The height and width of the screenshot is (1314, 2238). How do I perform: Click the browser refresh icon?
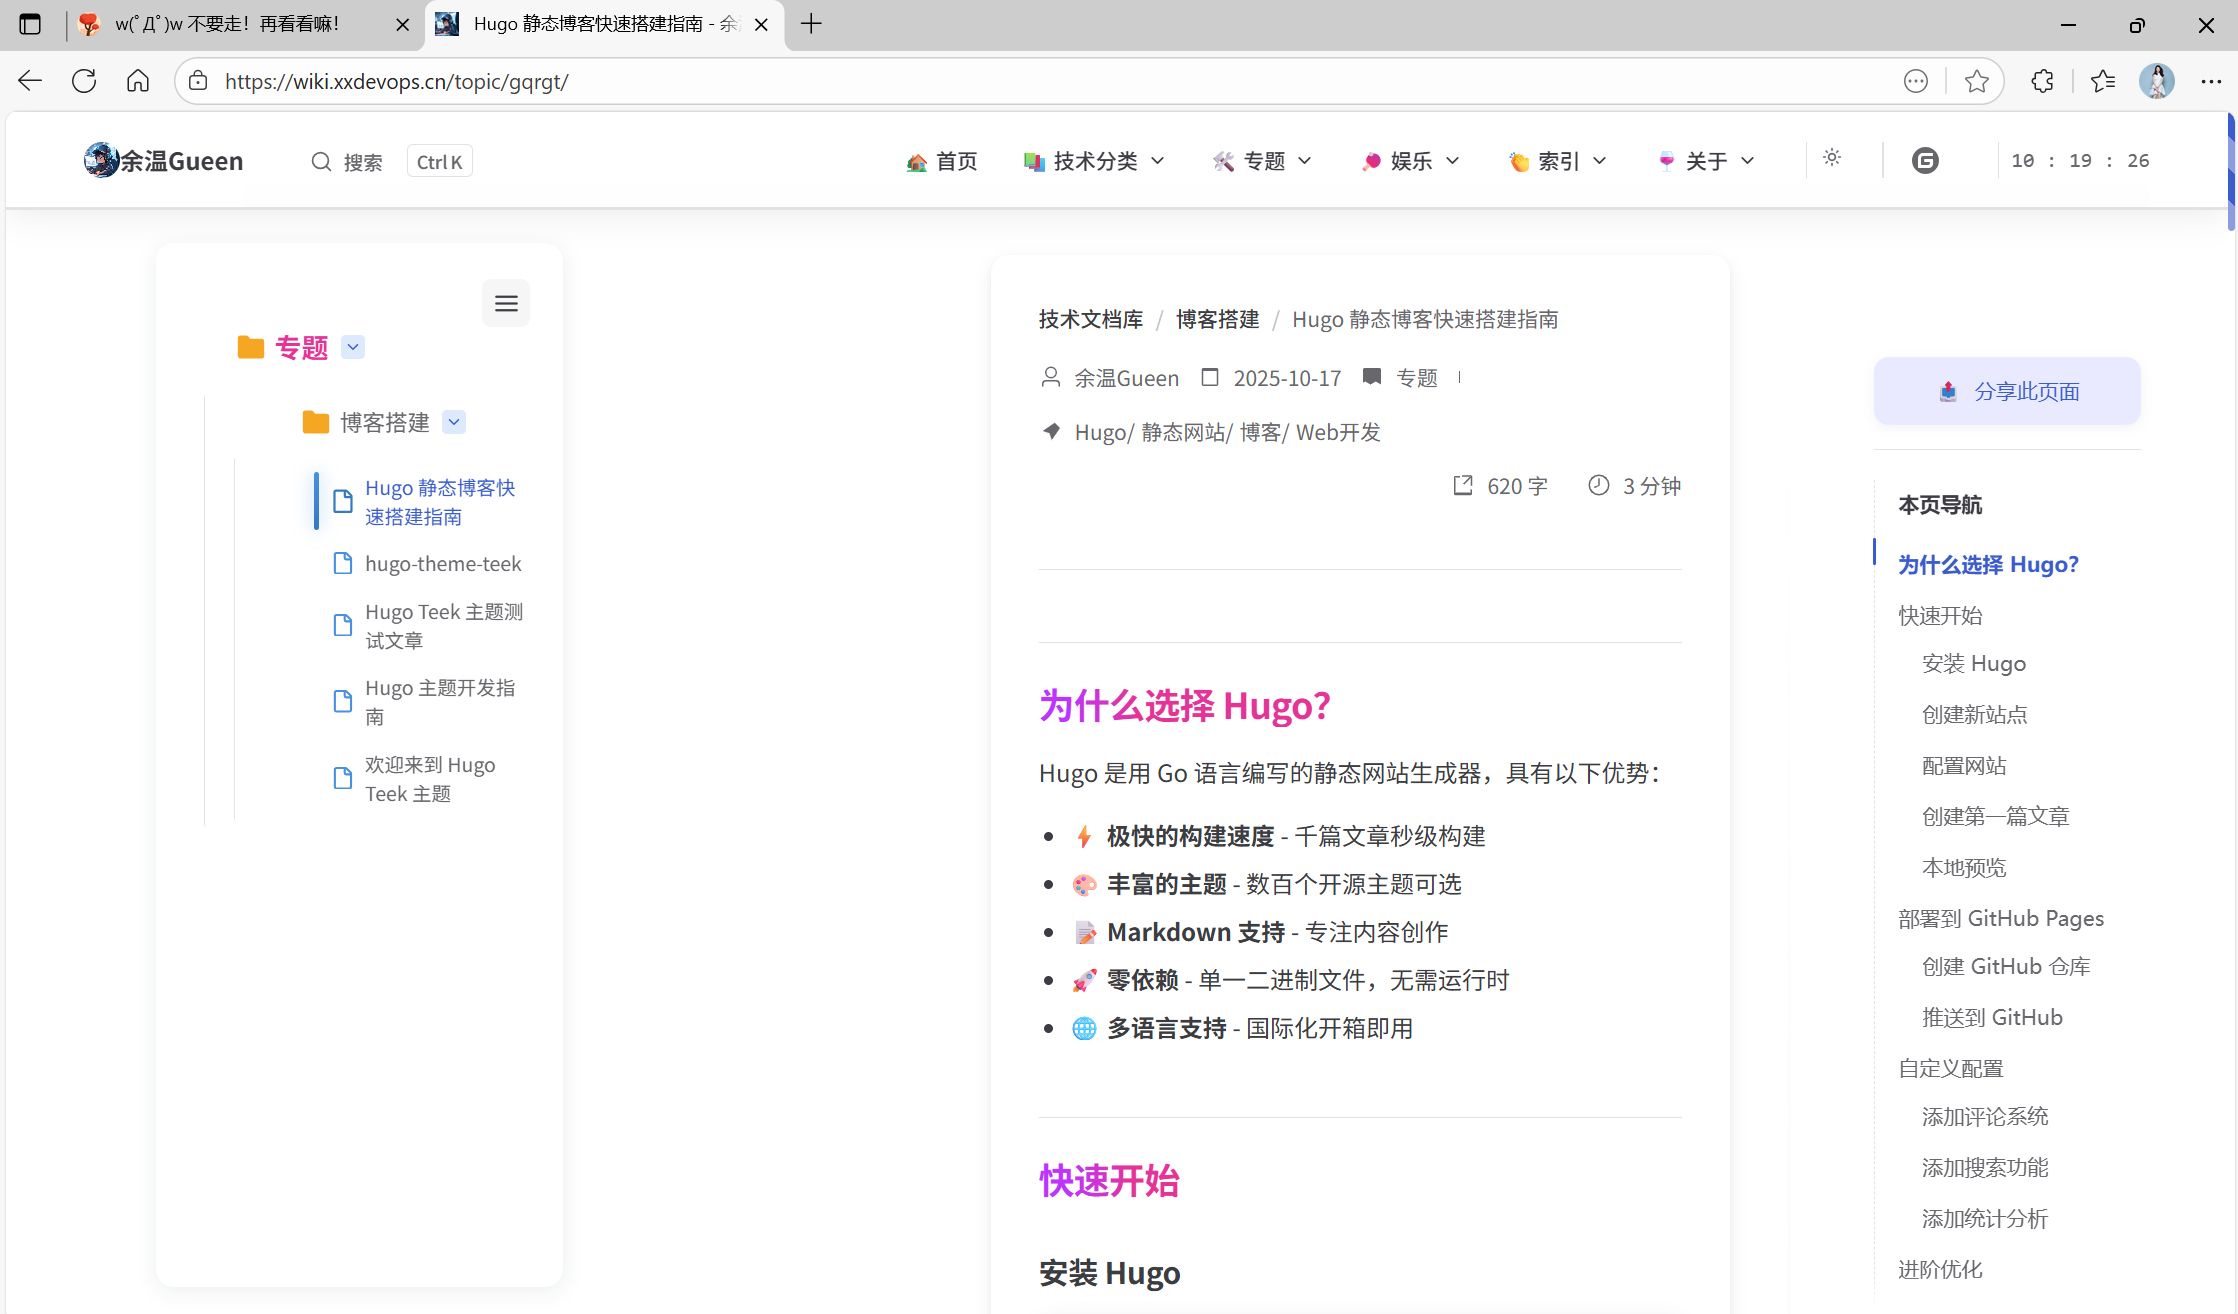pyautogui.click(x=84, y=81)
